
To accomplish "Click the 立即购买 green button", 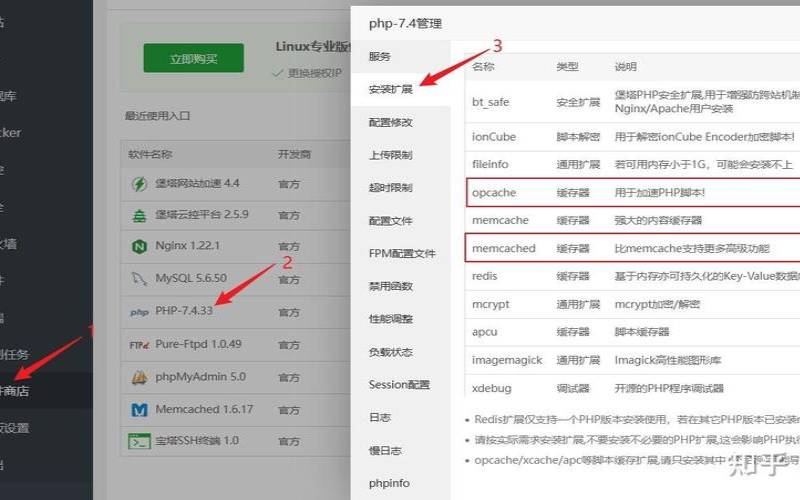I will coord(193,58).
